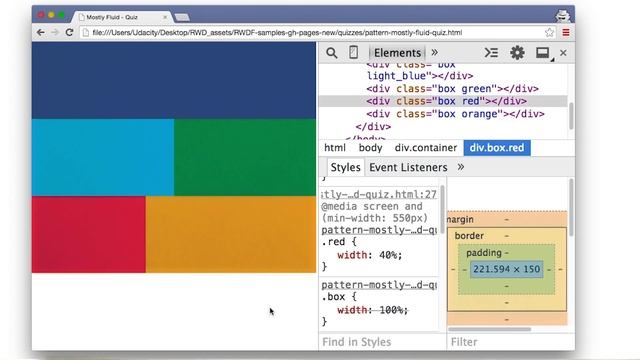Click the red box on the page
This screenshot has height=360, width=640.
click(x=89, y=234)
